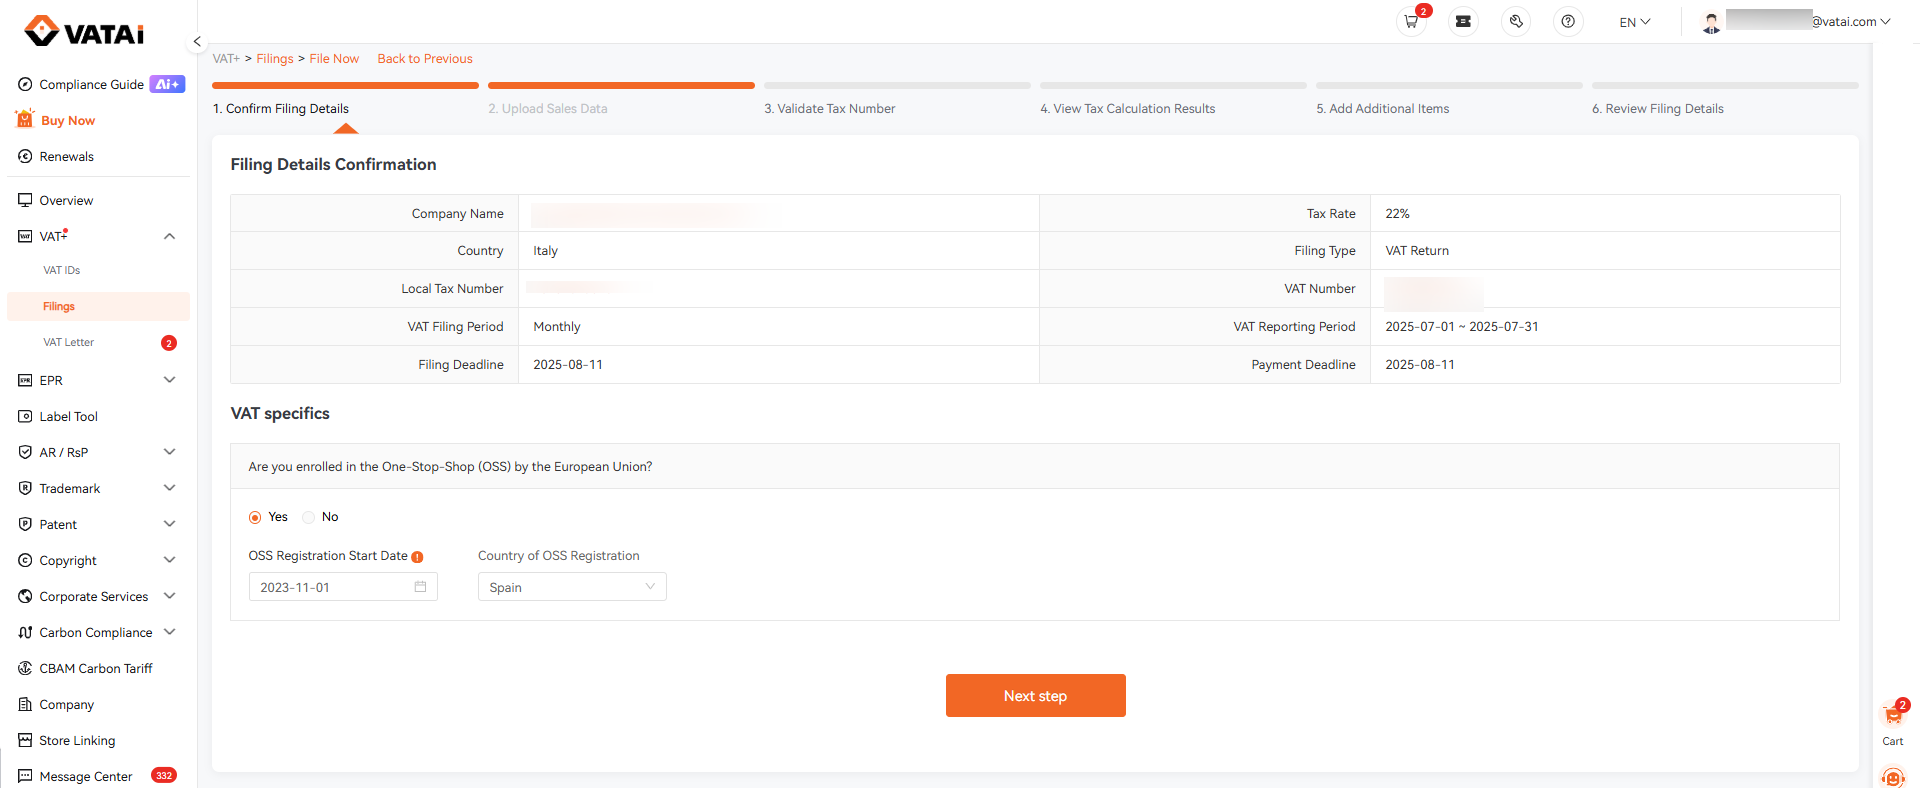Viewport: 1920px width, 788px height.
Task: Click the OSS Registration Start Date field
Action: tap(332, 587)
